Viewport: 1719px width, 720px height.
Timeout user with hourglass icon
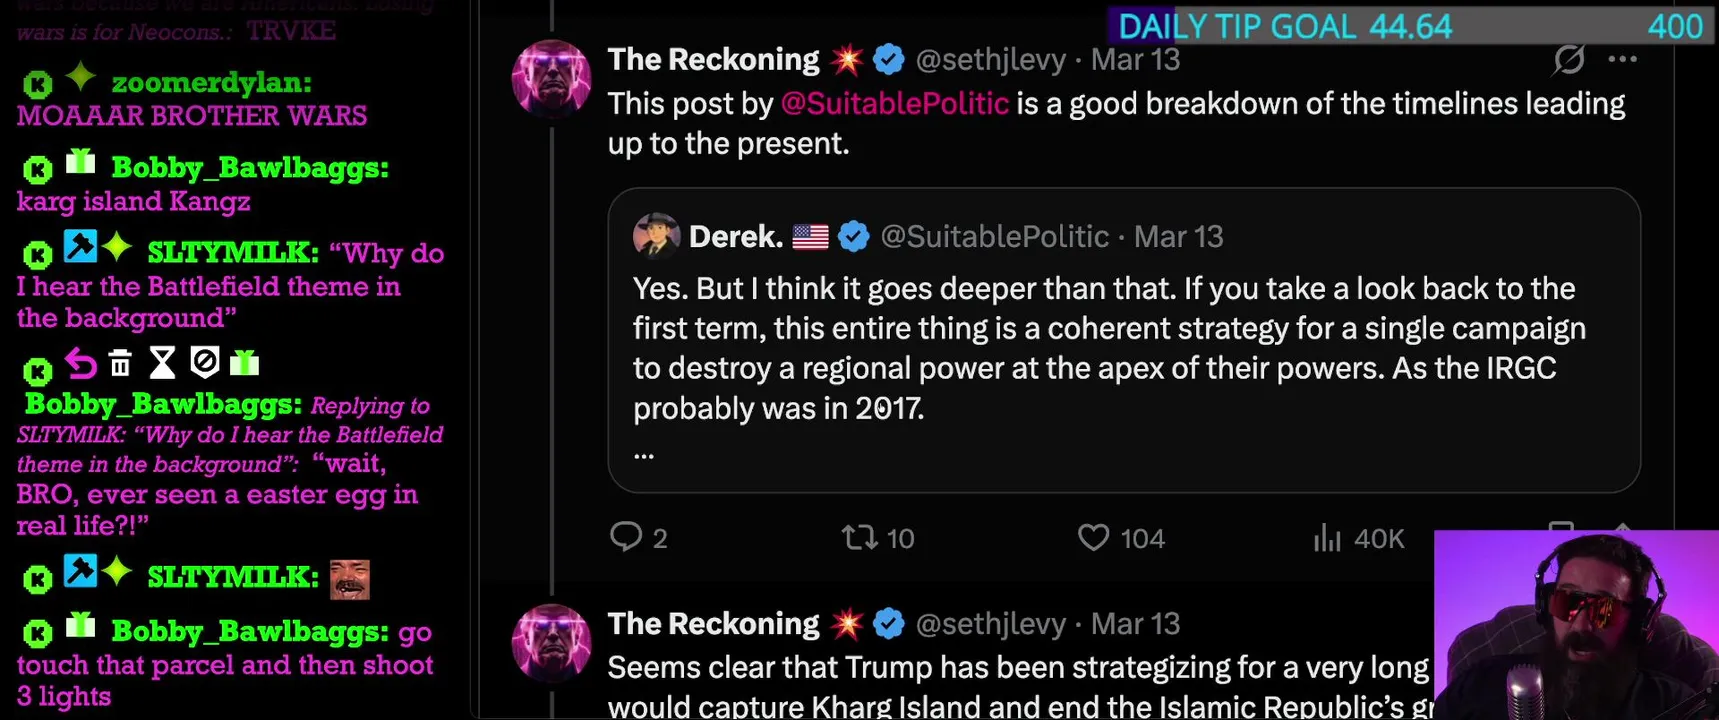point(162,363)
